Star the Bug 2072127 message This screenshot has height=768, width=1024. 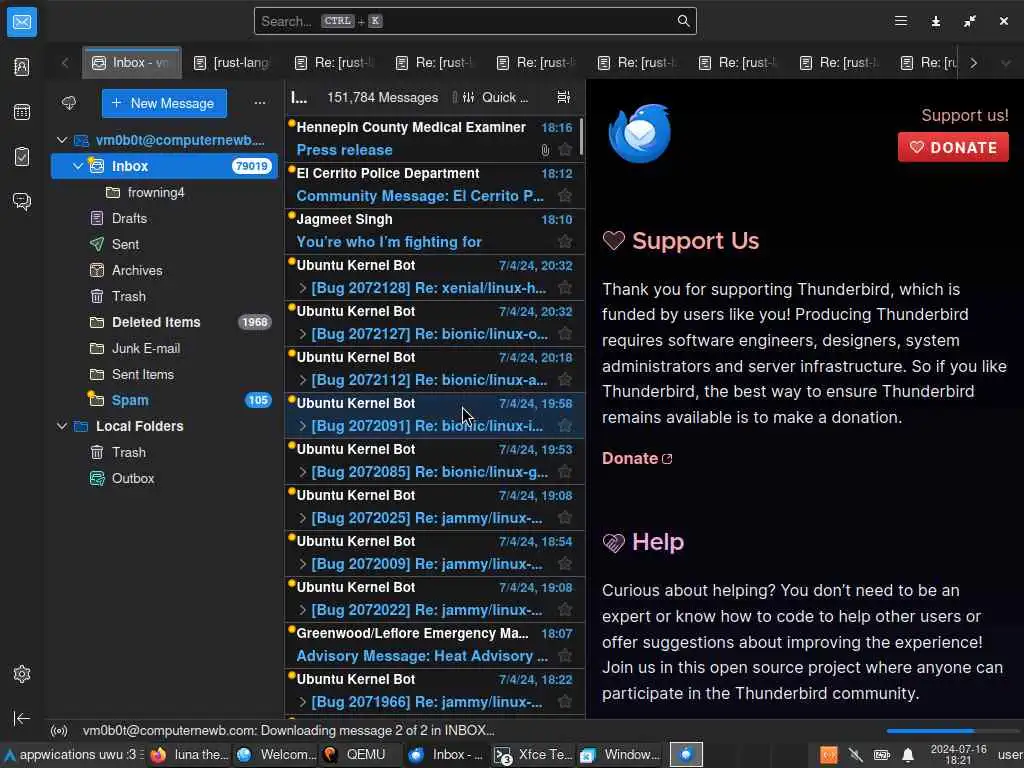565,334
